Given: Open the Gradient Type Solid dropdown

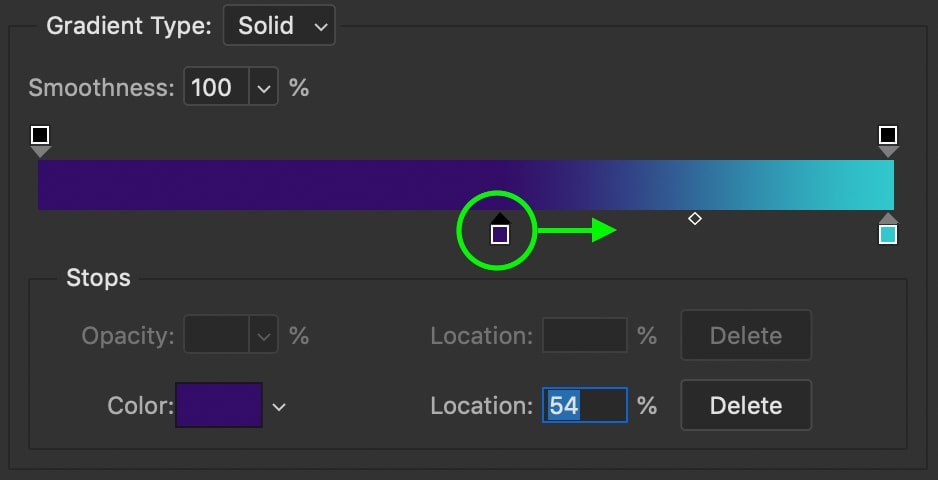Looking at the screenshot, I should pos(279,26).
